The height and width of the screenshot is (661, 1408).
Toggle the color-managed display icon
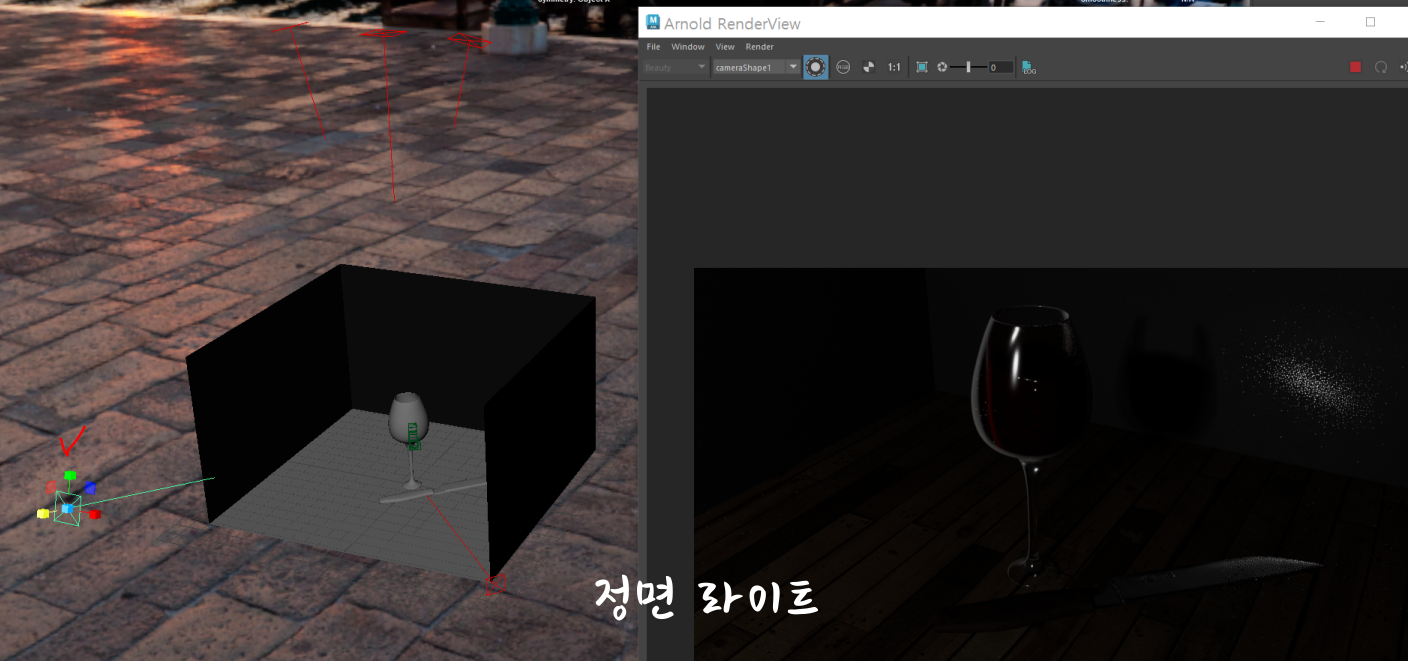click(816, 67)
